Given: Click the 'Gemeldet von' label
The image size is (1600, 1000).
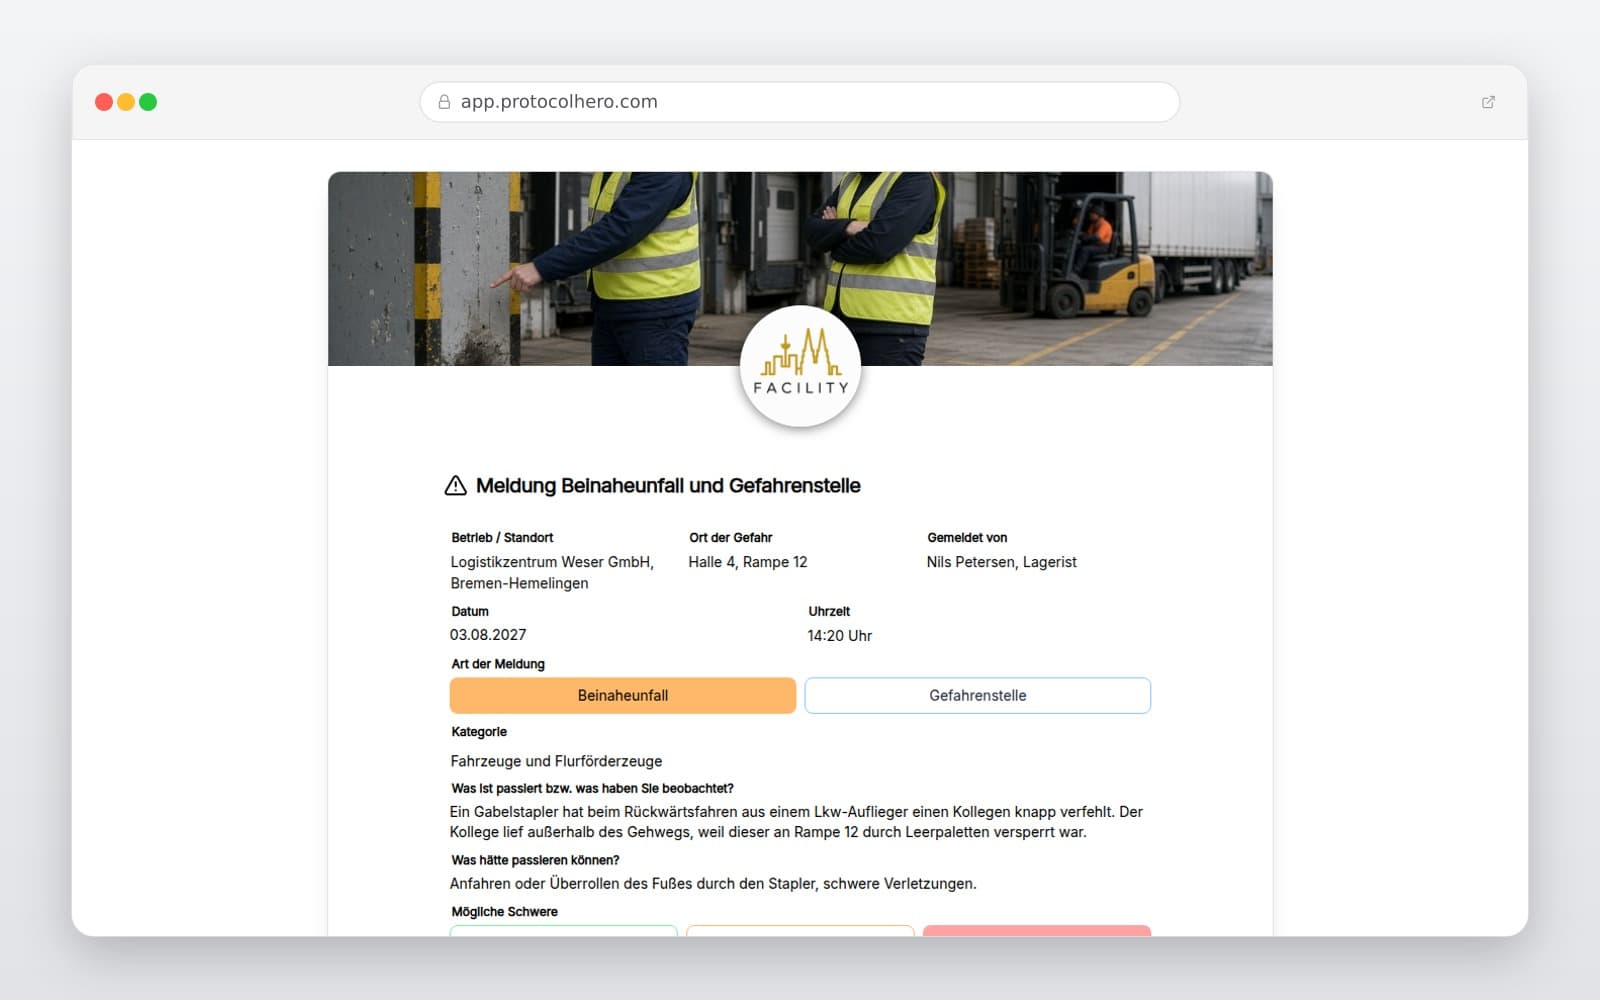Looking at the screenshot, I should pos(967,538).
